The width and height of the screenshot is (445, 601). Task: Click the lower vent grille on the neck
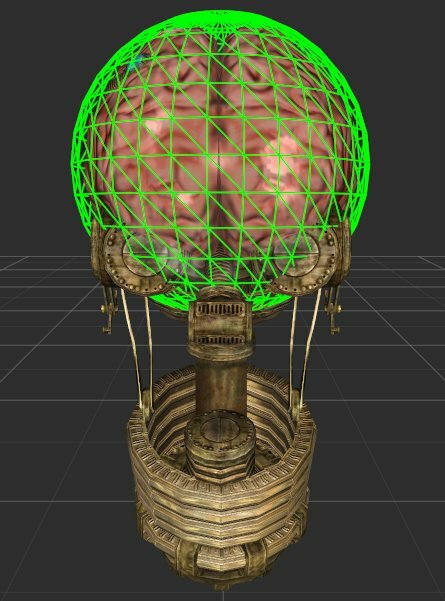click(220, 339)
